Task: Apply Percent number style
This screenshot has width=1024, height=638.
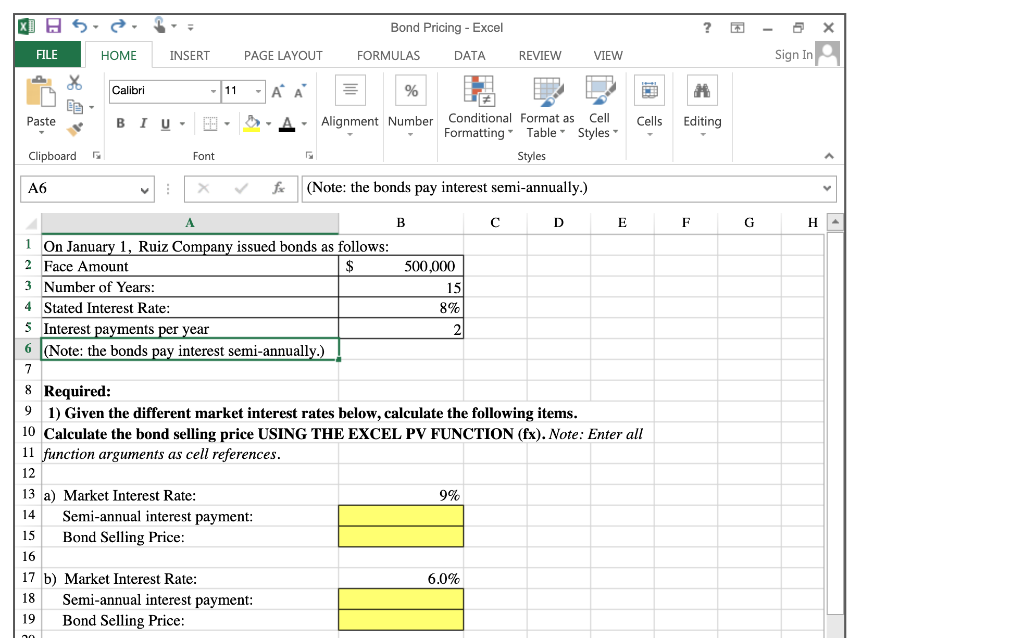Action: pos(410,91)
